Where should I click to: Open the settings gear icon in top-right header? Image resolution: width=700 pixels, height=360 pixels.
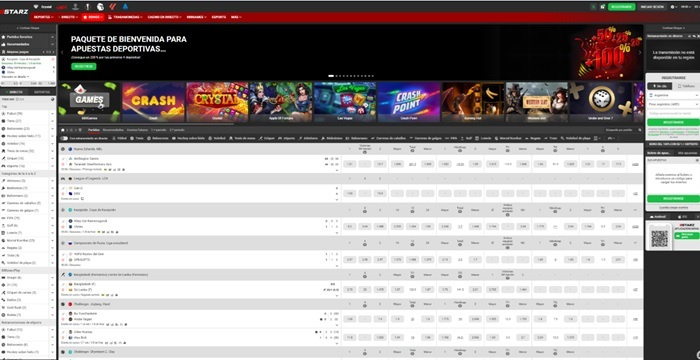click(673, 7)
